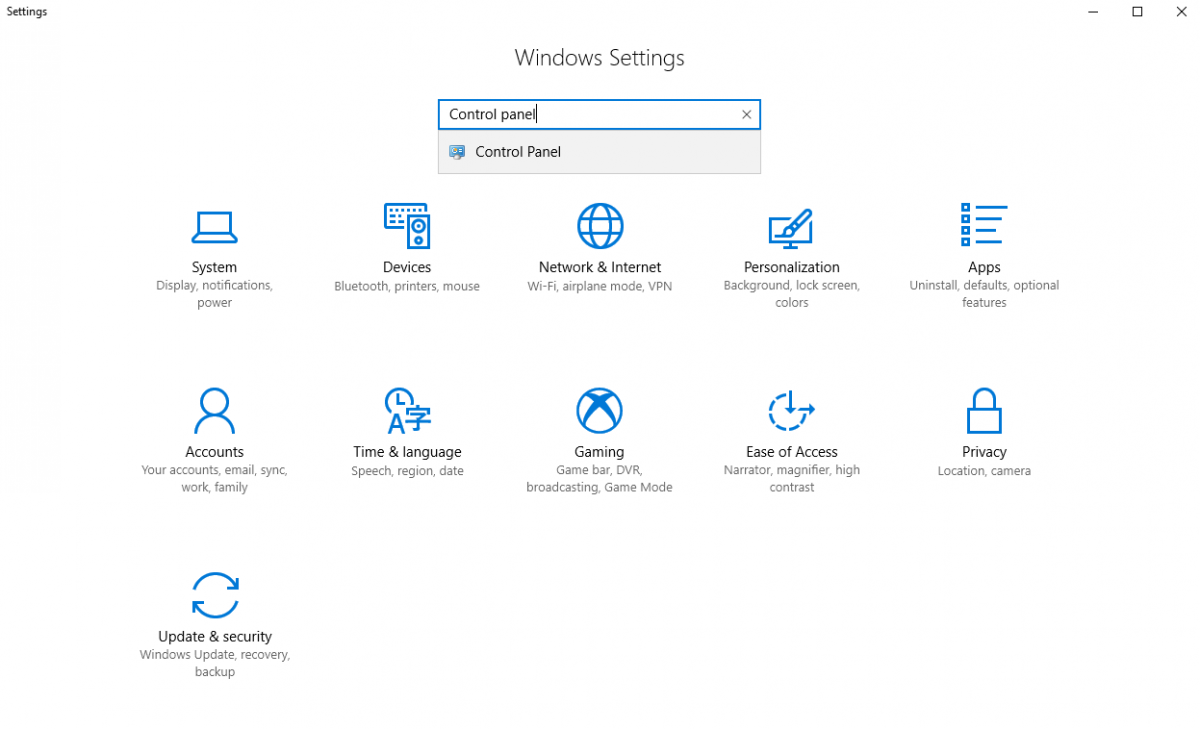Click the Control Panel icon in suggestions
This screenshot has height=729, width=1200.
click(x=457, y=151)
